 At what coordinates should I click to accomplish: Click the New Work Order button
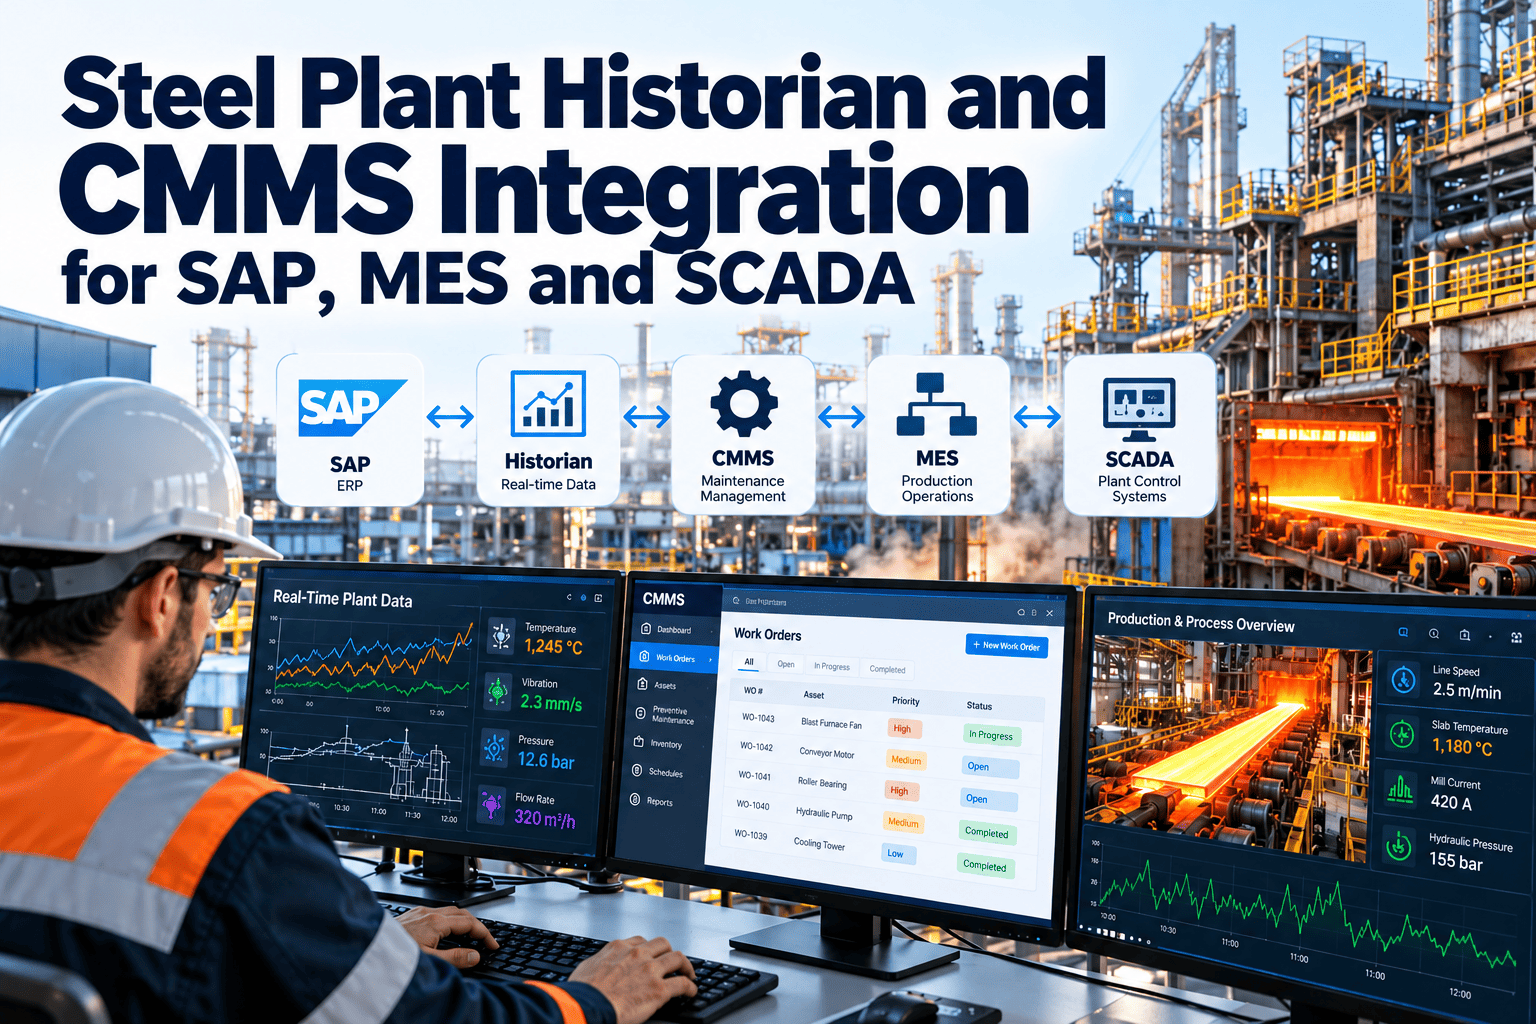coord(1007,645)
